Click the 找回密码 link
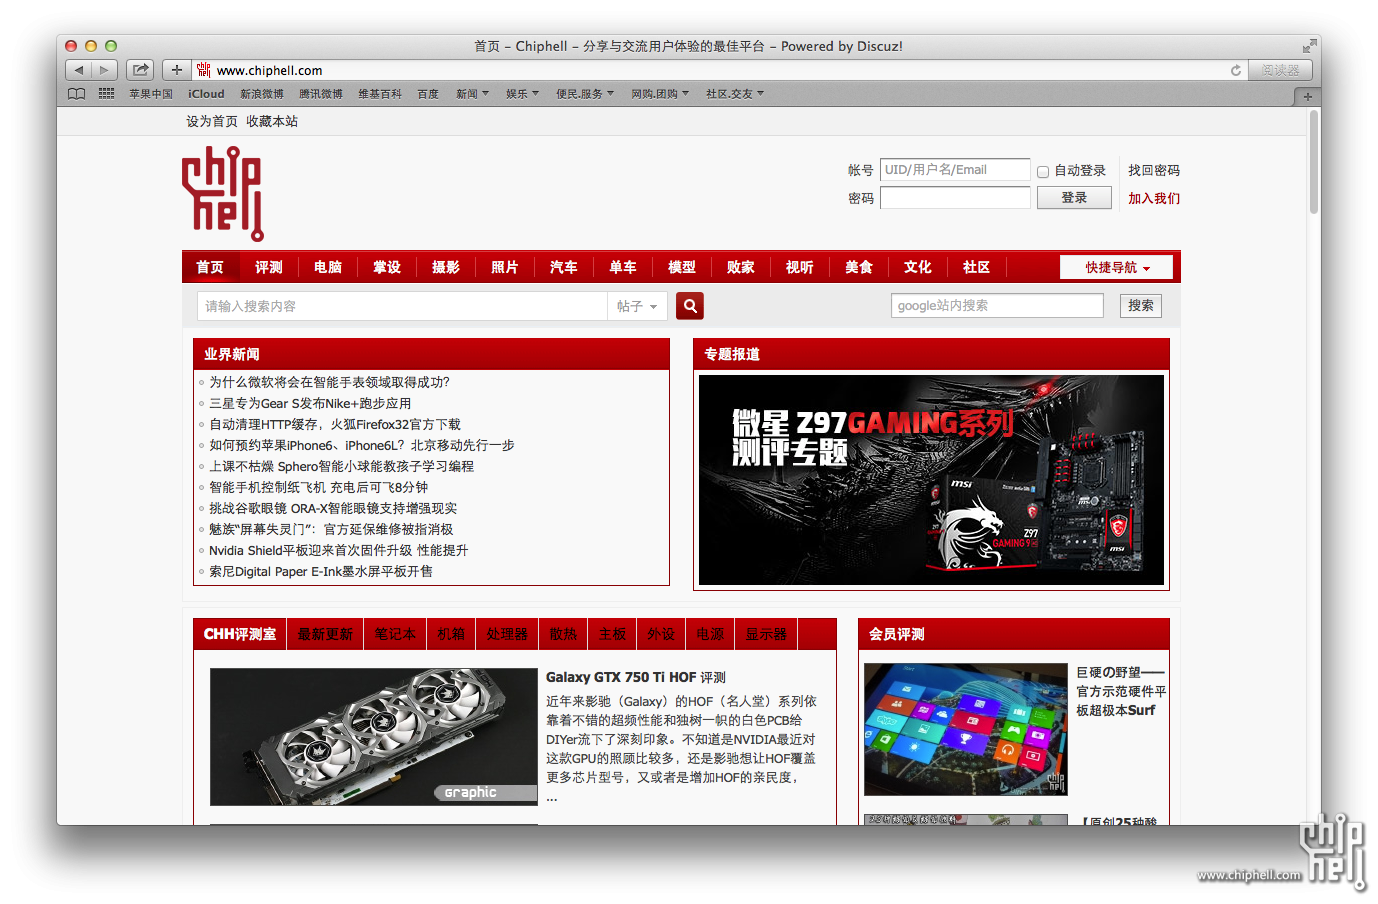Viewport: 1378px width, 904px height. click(1154, 170)
